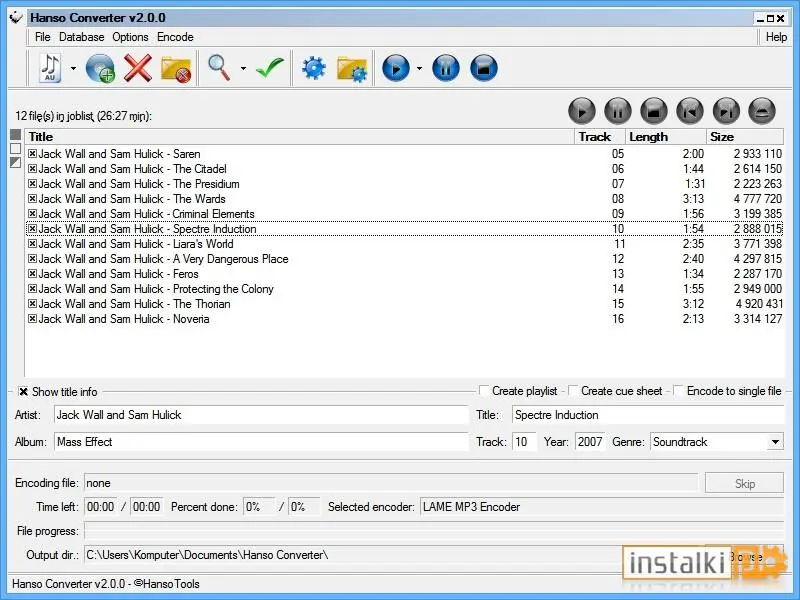Click the LAME MP3 Encoder field
The width and height of the screenshot is (800, 600).
602,507
